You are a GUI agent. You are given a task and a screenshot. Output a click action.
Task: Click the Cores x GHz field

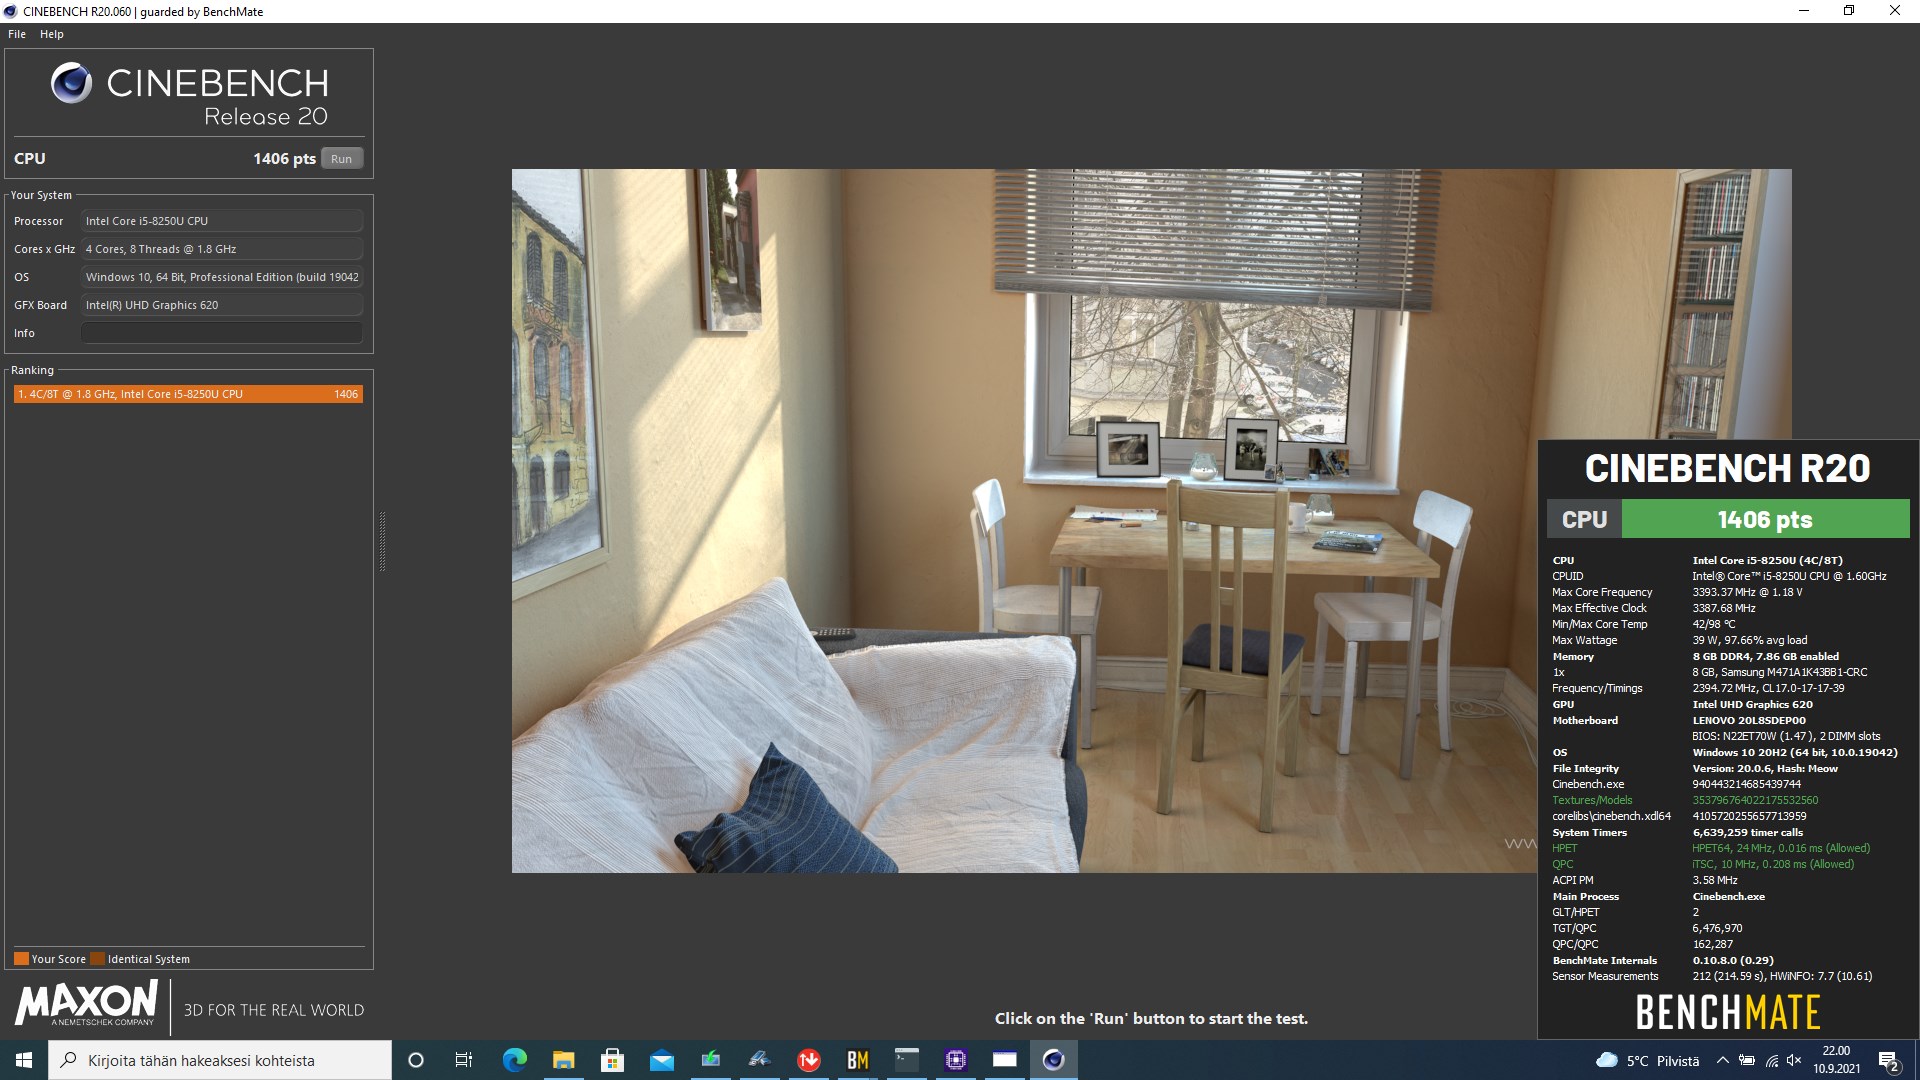coord(221,249)
